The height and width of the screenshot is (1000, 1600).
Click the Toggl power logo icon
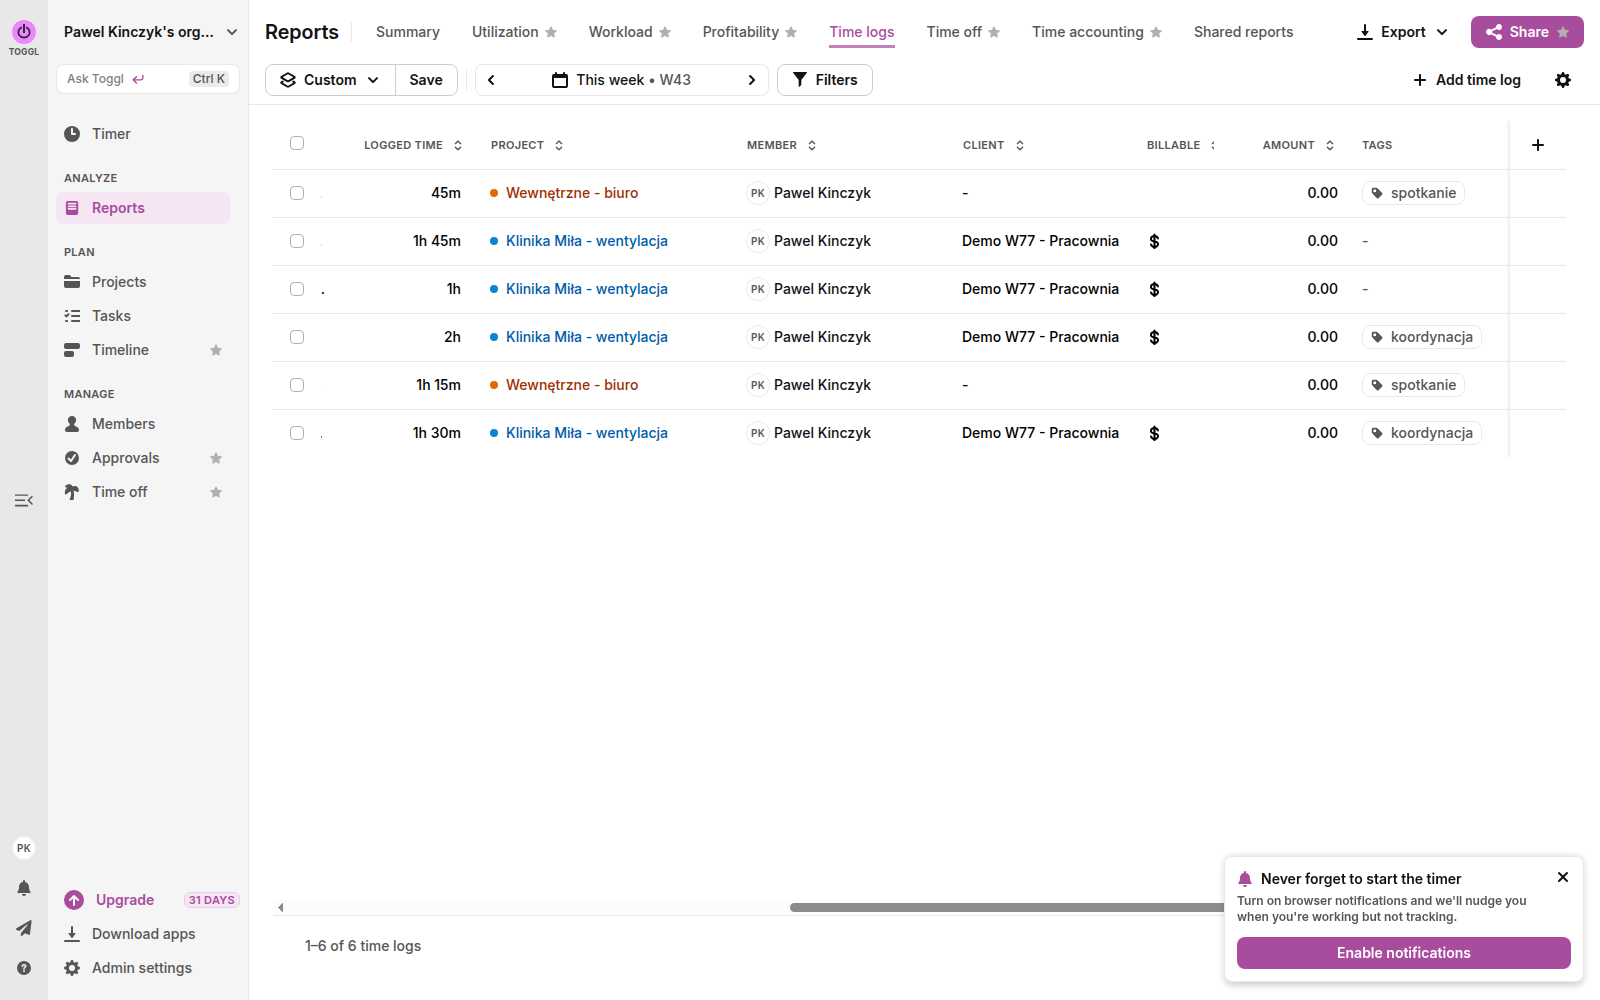pyautogui.click(x=24, y=32)
